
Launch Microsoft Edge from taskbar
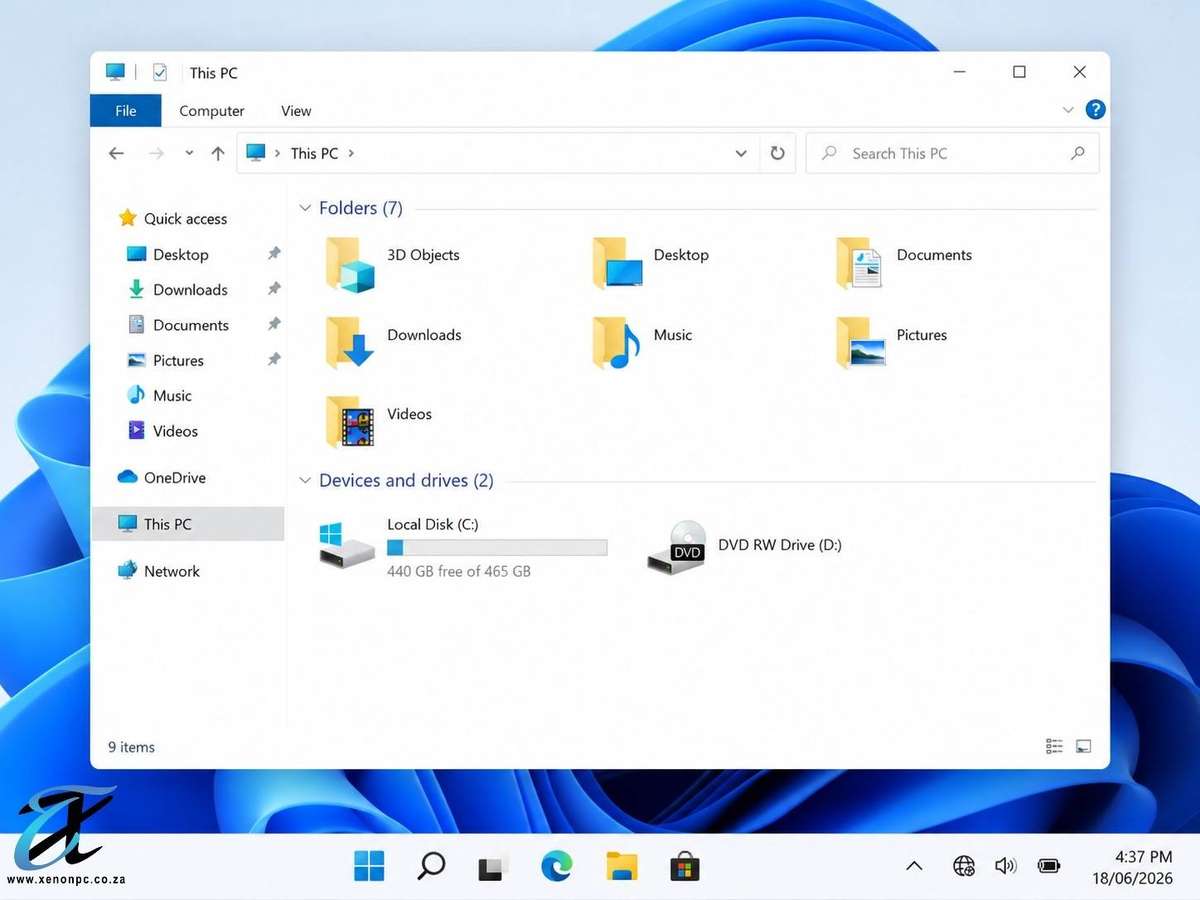point(556,866)
